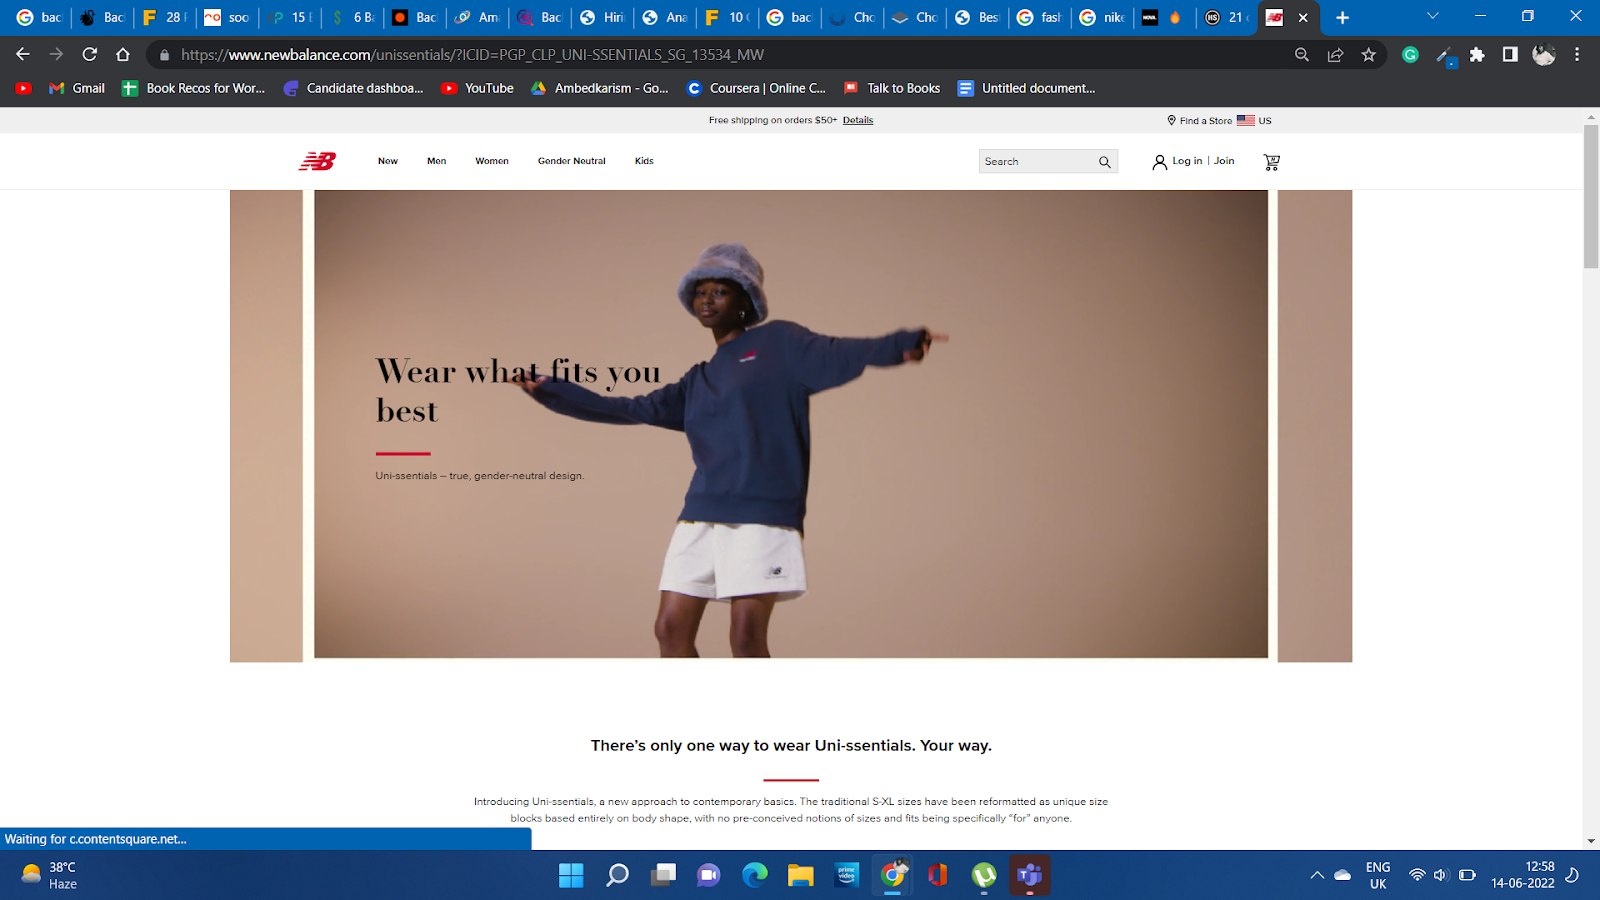Go back to the previous page

tap(23, 55)
